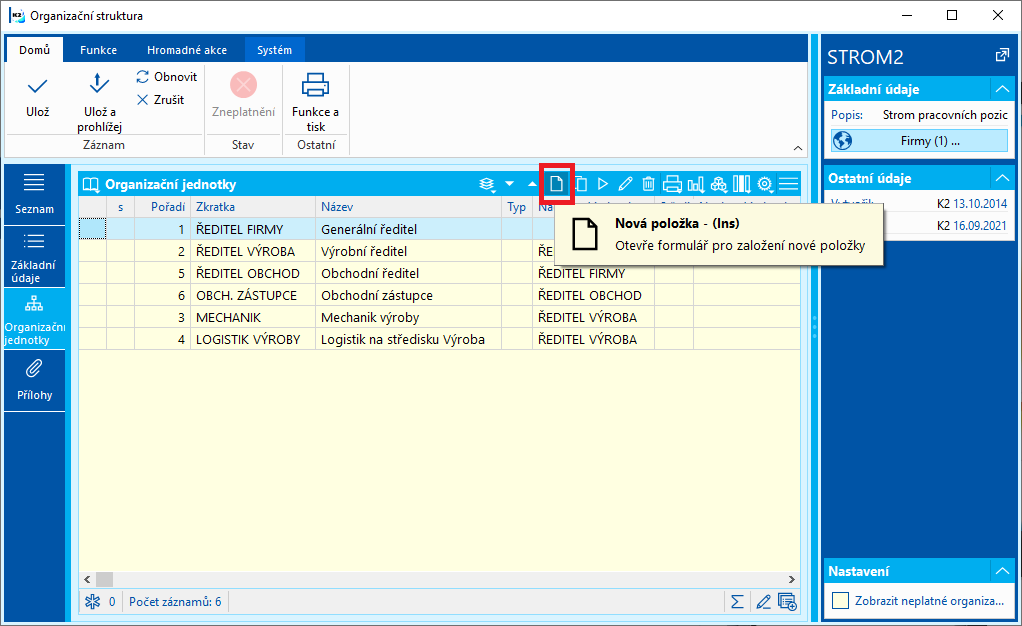Select the Obchodní ředitel row

(x=439, y=273)
